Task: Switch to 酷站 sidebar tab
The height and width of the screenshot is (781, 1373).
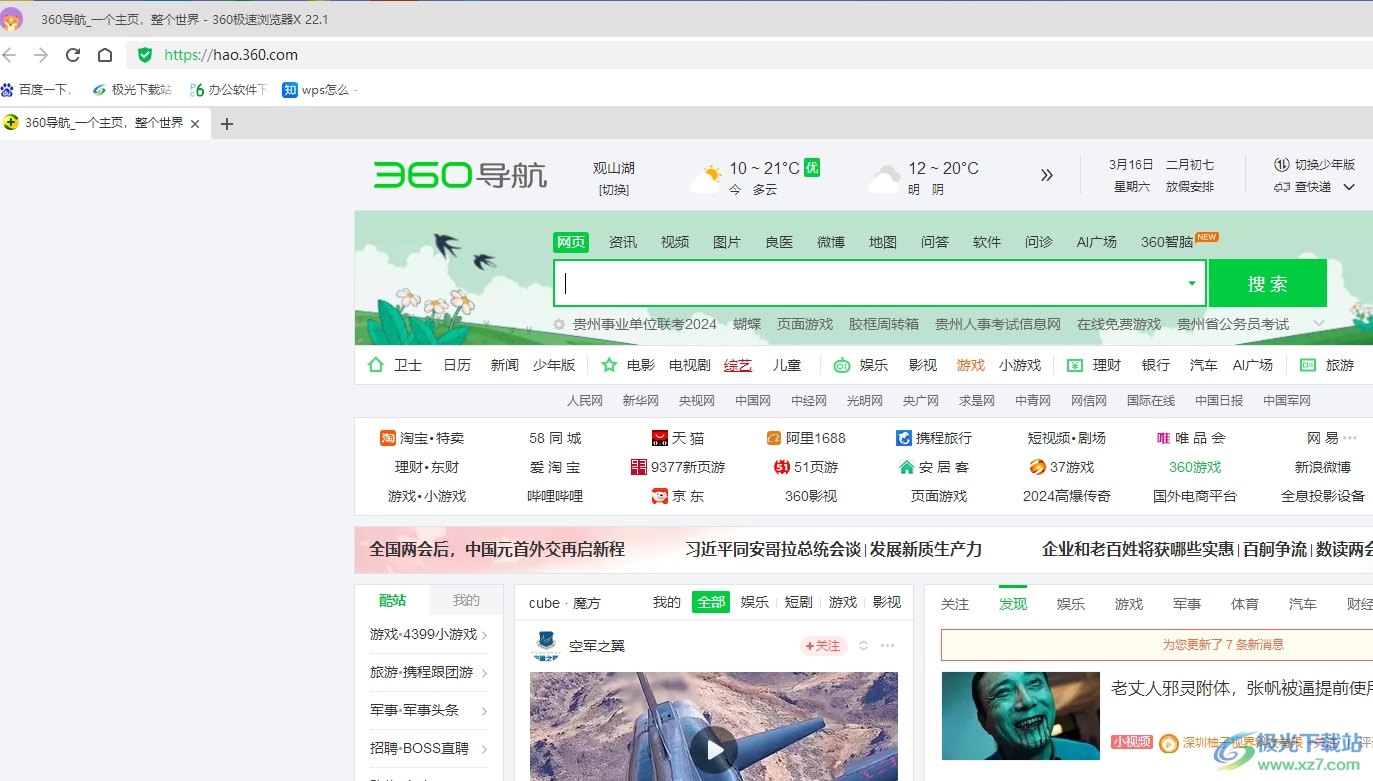Action: pyautogui.click(x=392, y=600)
